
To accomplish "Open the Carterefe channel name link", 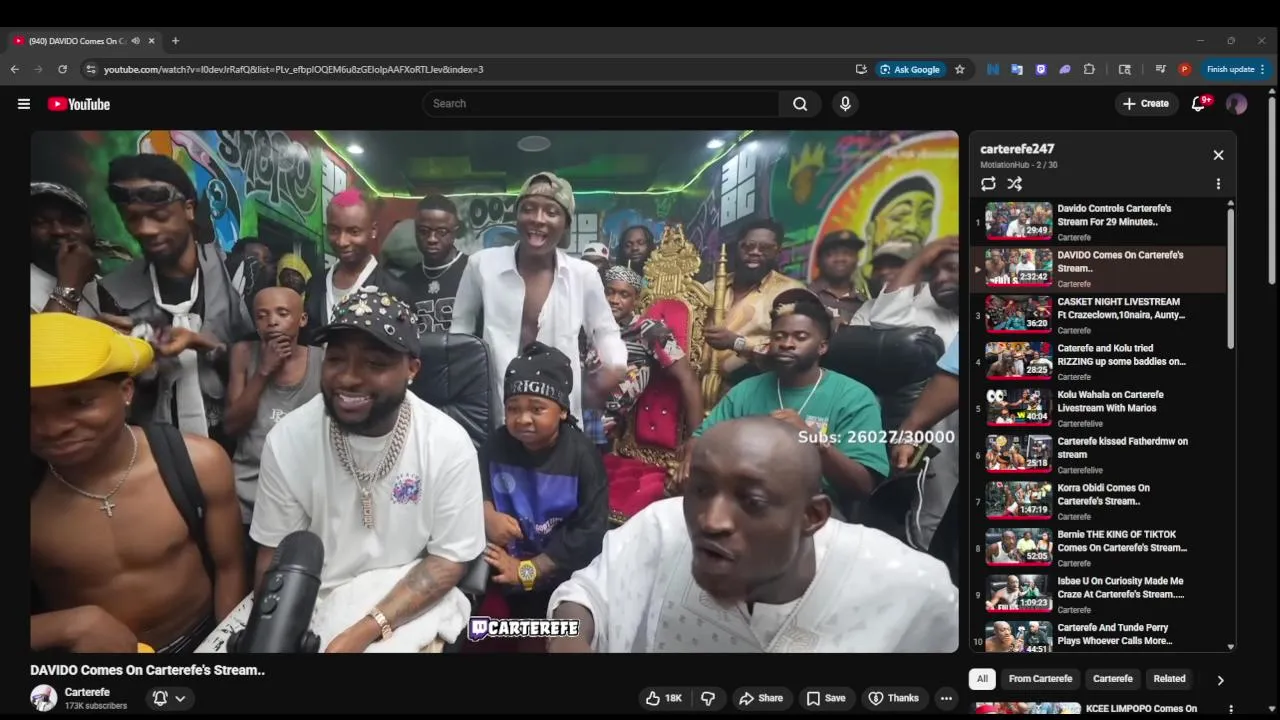I will tap(87, 692).
